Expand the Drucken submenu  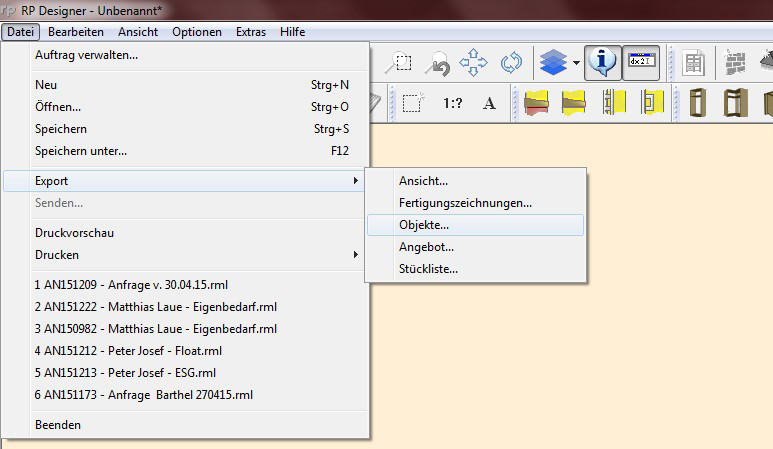click(x=185, y=255)
